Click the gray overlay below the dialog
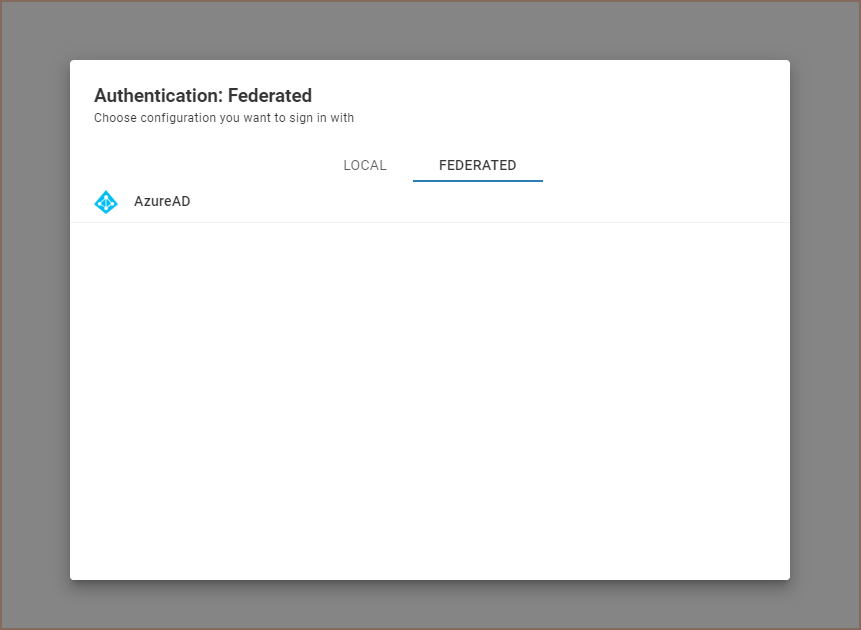This screenshot has height=630, width=861. pyautogui.click(x=430, y=605)
